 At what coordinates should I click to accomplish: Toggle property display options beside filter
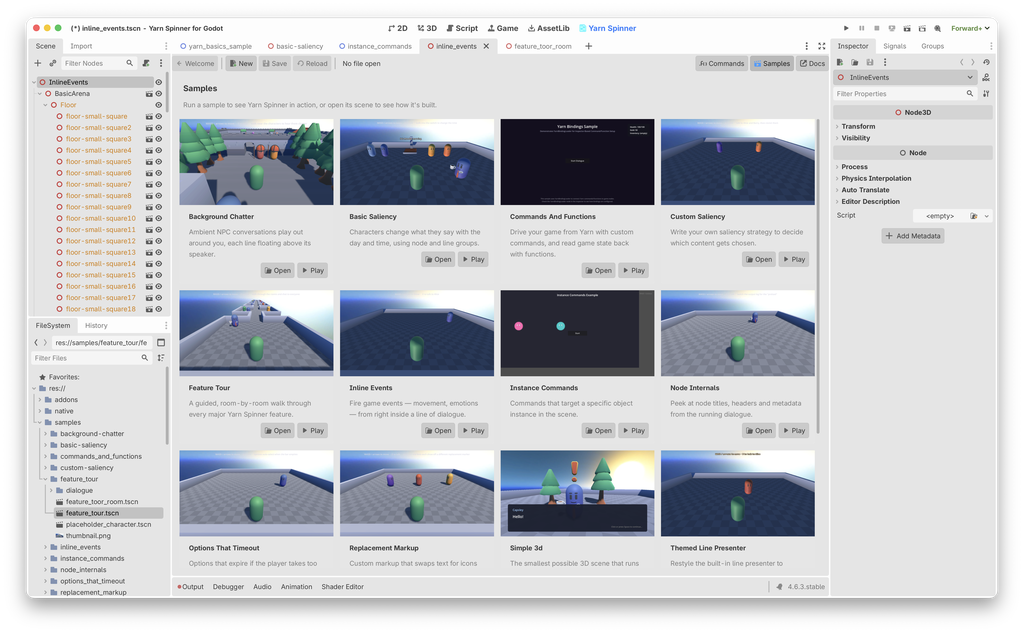pyautogui.click(x=986, y=93)
